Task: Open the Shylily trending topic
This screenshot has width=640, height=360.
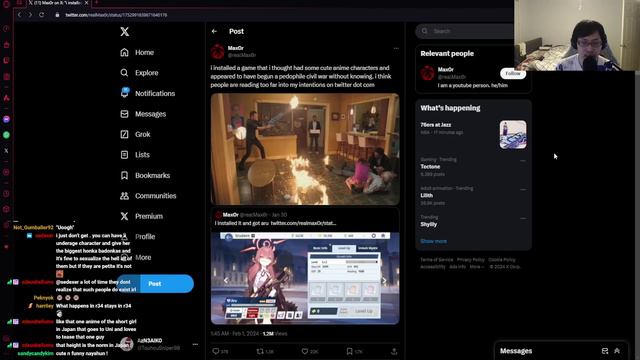Action: point(429,224)
